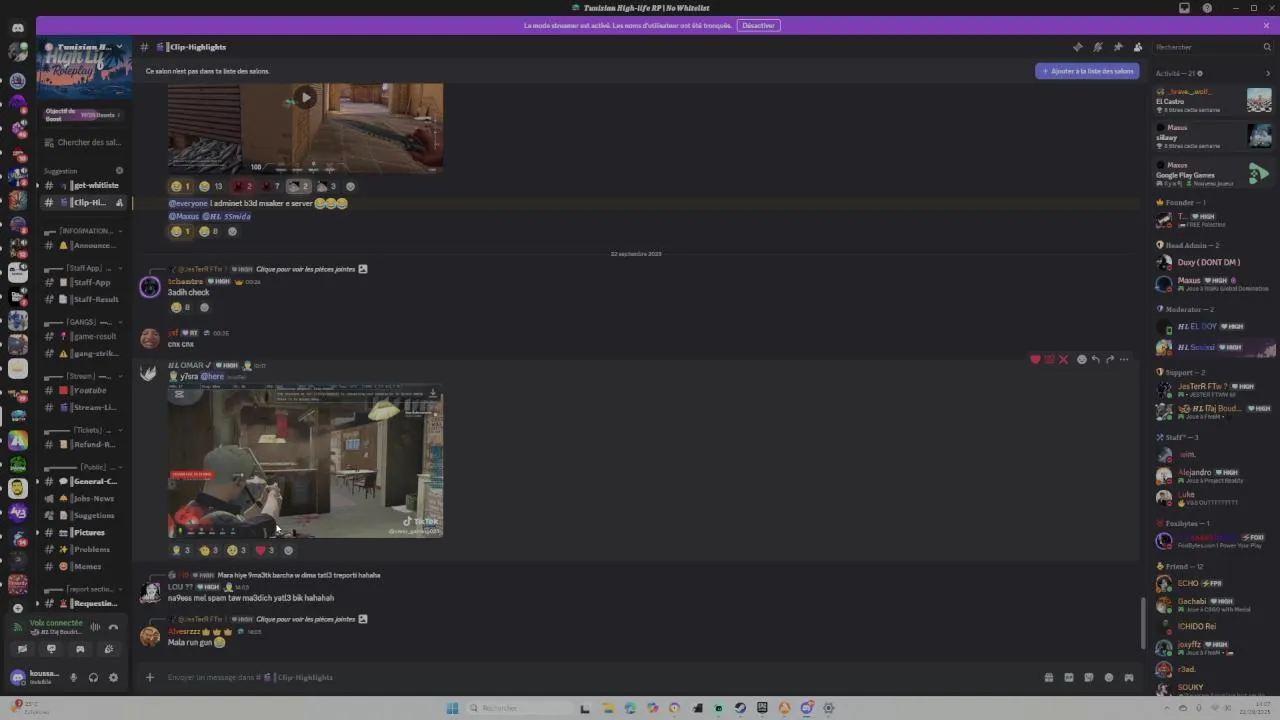This screenshot has height=720, width=1280.
Task: Toggle microphone mute in user panel
Action: [73, 677]
